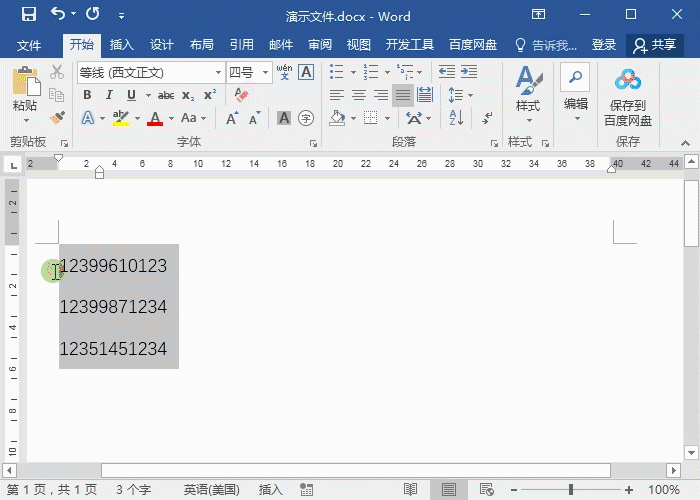Click the Cut scissors icon

(57, 72)
